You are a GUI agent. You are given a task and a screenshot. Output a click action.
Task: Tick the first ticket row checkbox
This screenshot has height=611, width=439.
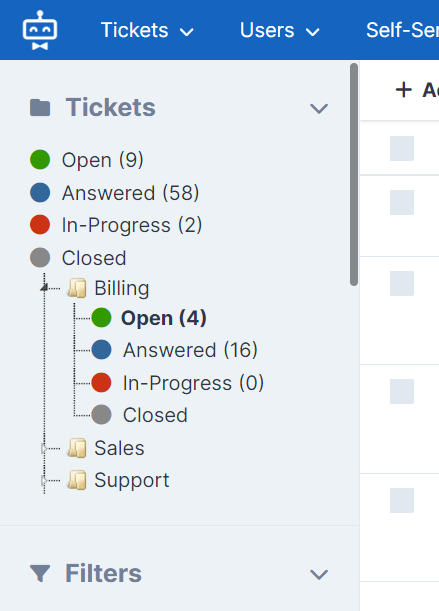click(402, 148)
